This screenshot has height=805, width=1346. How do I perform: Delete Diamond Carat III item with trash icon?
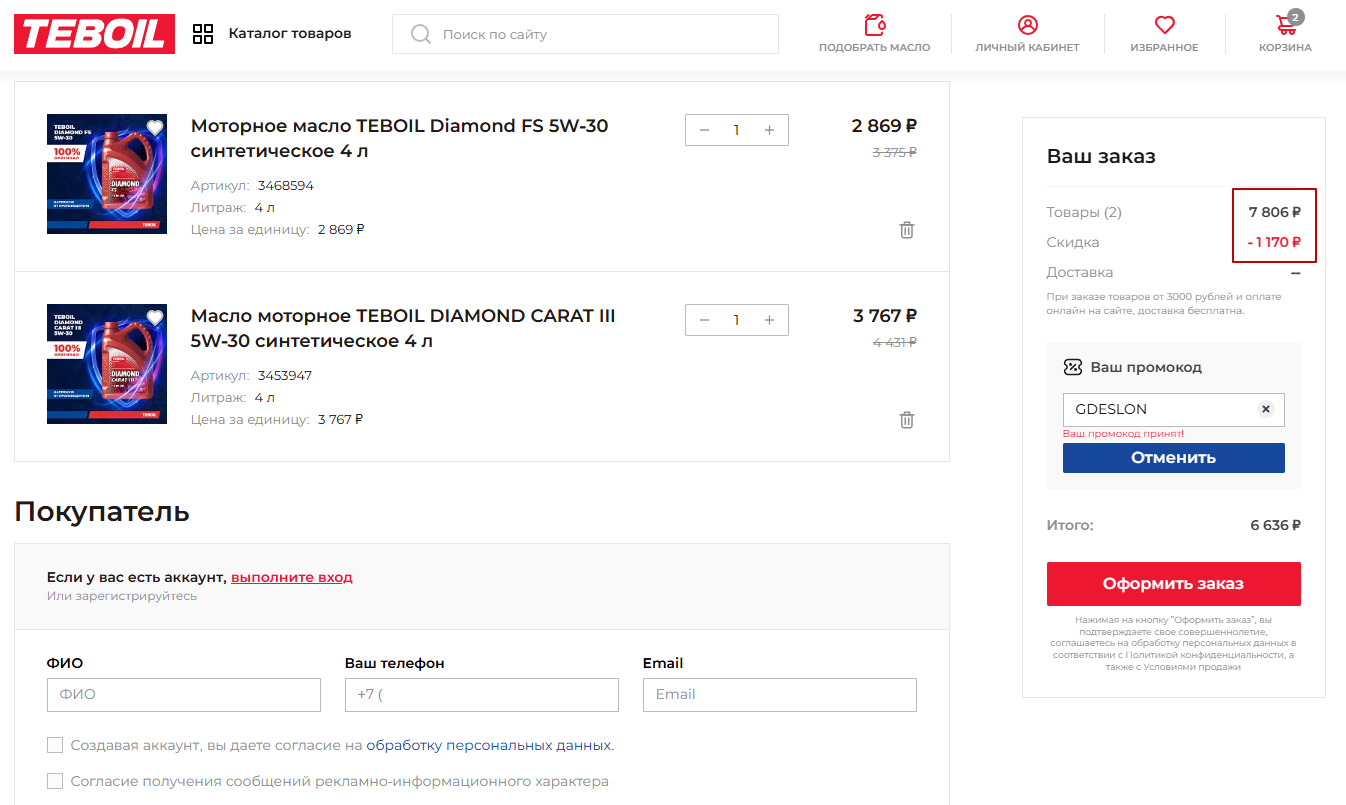(907, 420)
